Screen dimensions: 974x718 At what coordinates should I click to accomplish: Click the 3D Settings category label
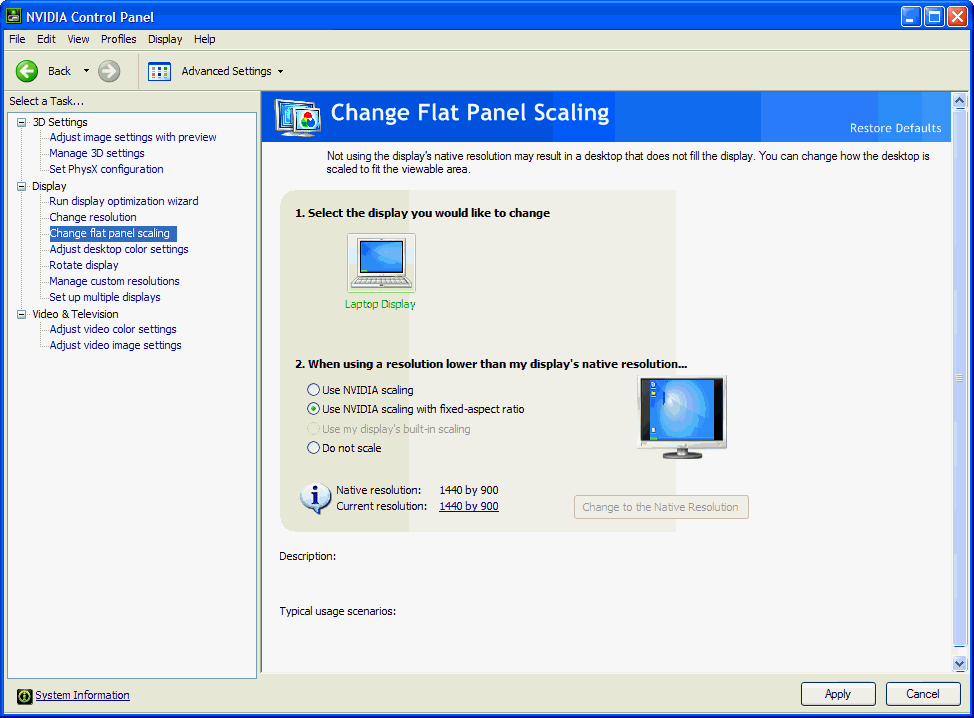(x=60, y=122)
